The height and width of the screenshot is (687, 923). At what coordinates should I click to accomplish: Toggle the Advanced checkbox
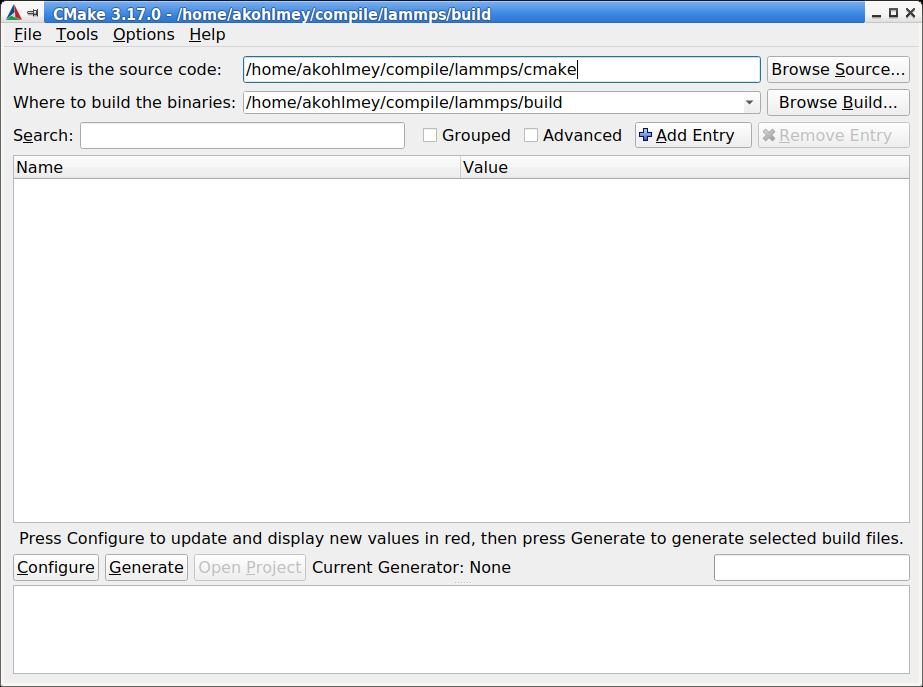pyautogui.click(x=531, y=135)
